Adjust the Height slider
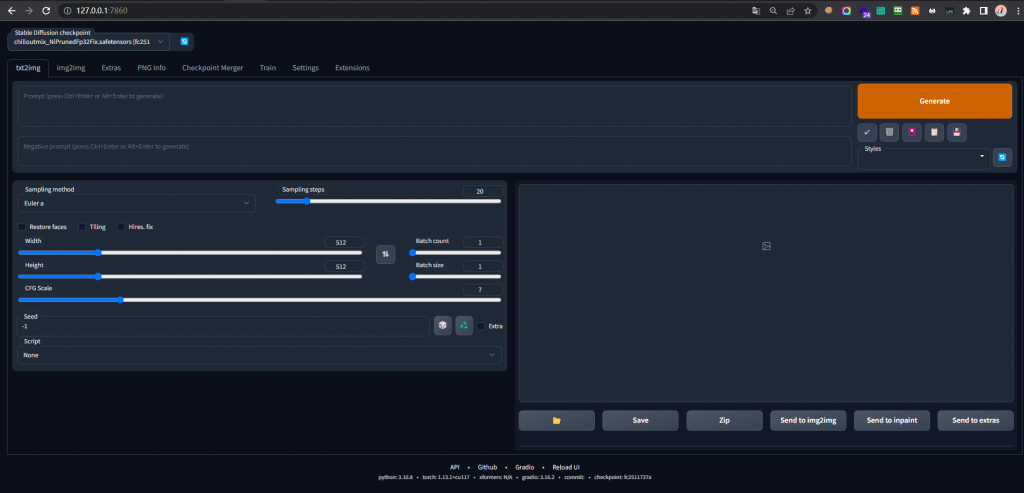The image size is (1024, 493). coord(190,276)
